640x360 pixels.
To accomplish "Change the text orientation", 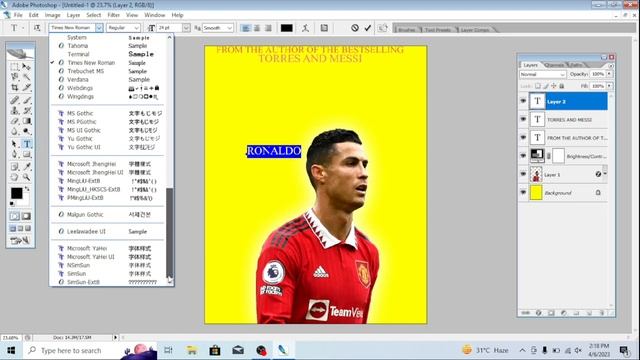I will (37, 28).
